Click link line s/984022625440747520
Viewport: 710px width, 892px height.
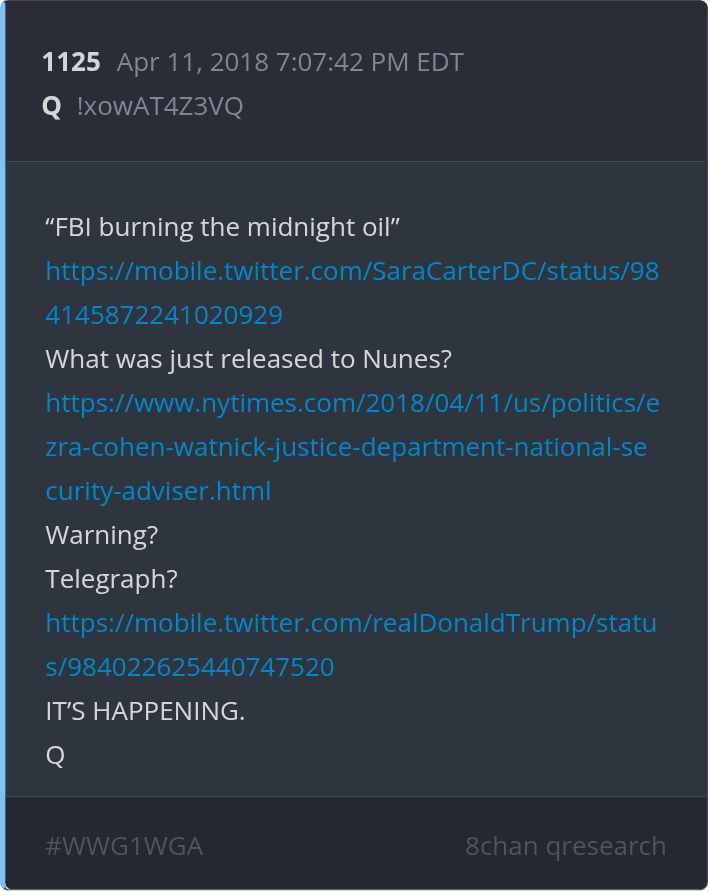tap(190, 667)
